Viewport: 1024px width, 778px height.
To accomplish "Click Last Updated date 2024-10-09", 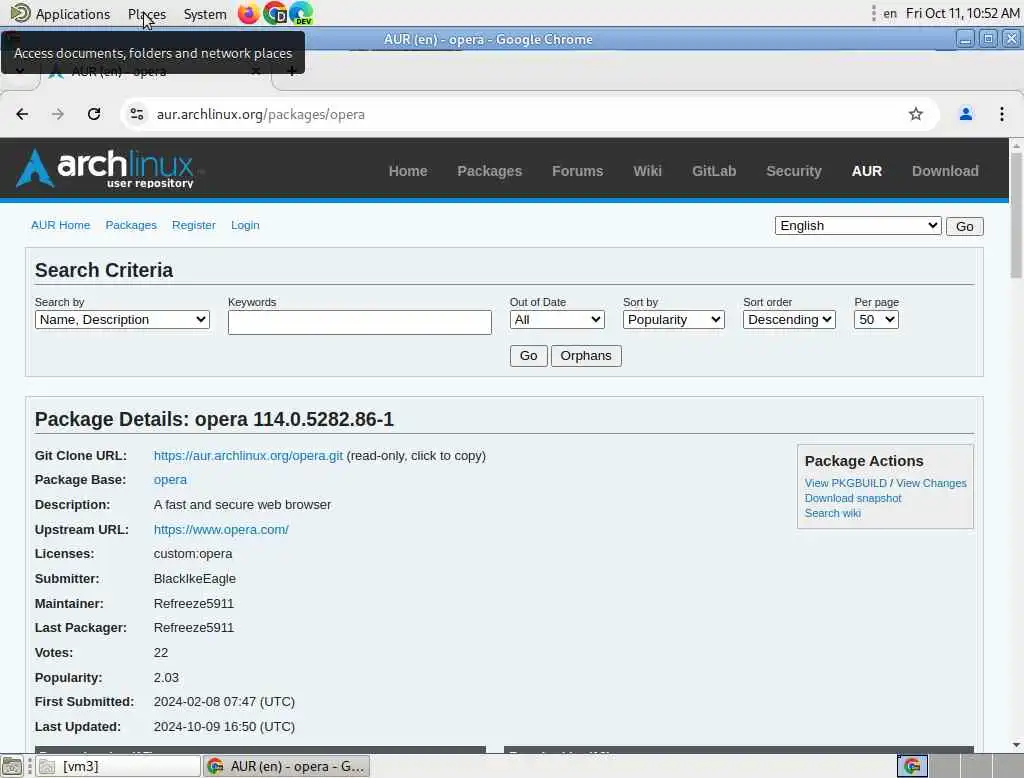I will 224,726.
